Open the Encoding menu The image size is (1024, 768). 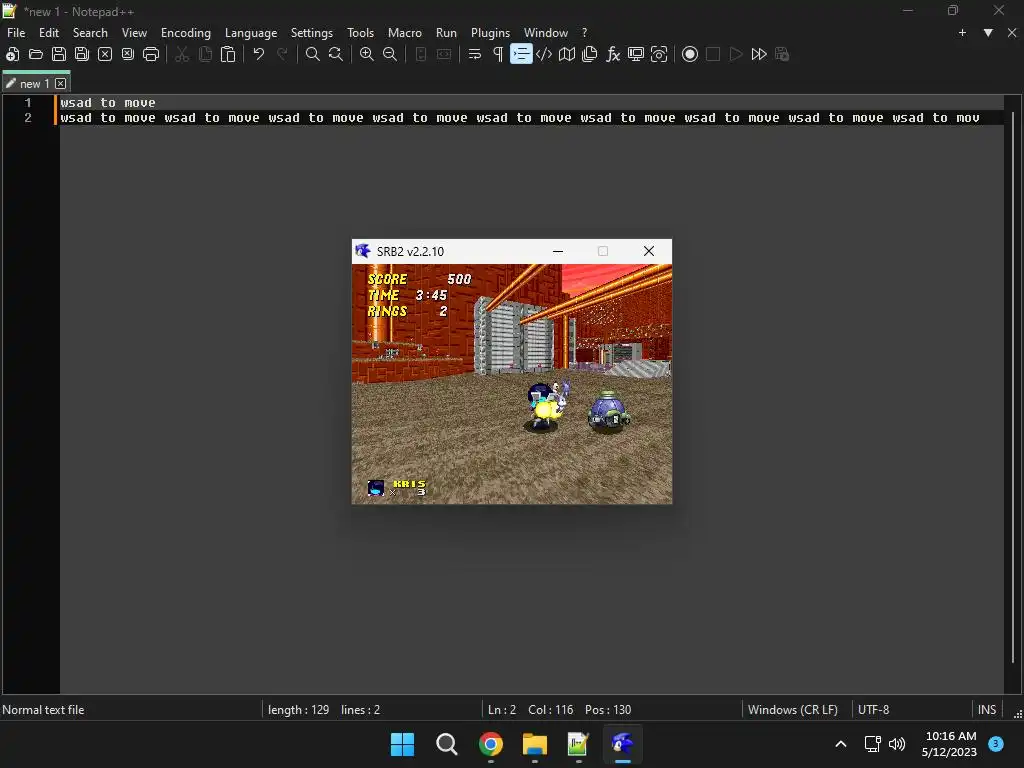(x=186, y=33)
